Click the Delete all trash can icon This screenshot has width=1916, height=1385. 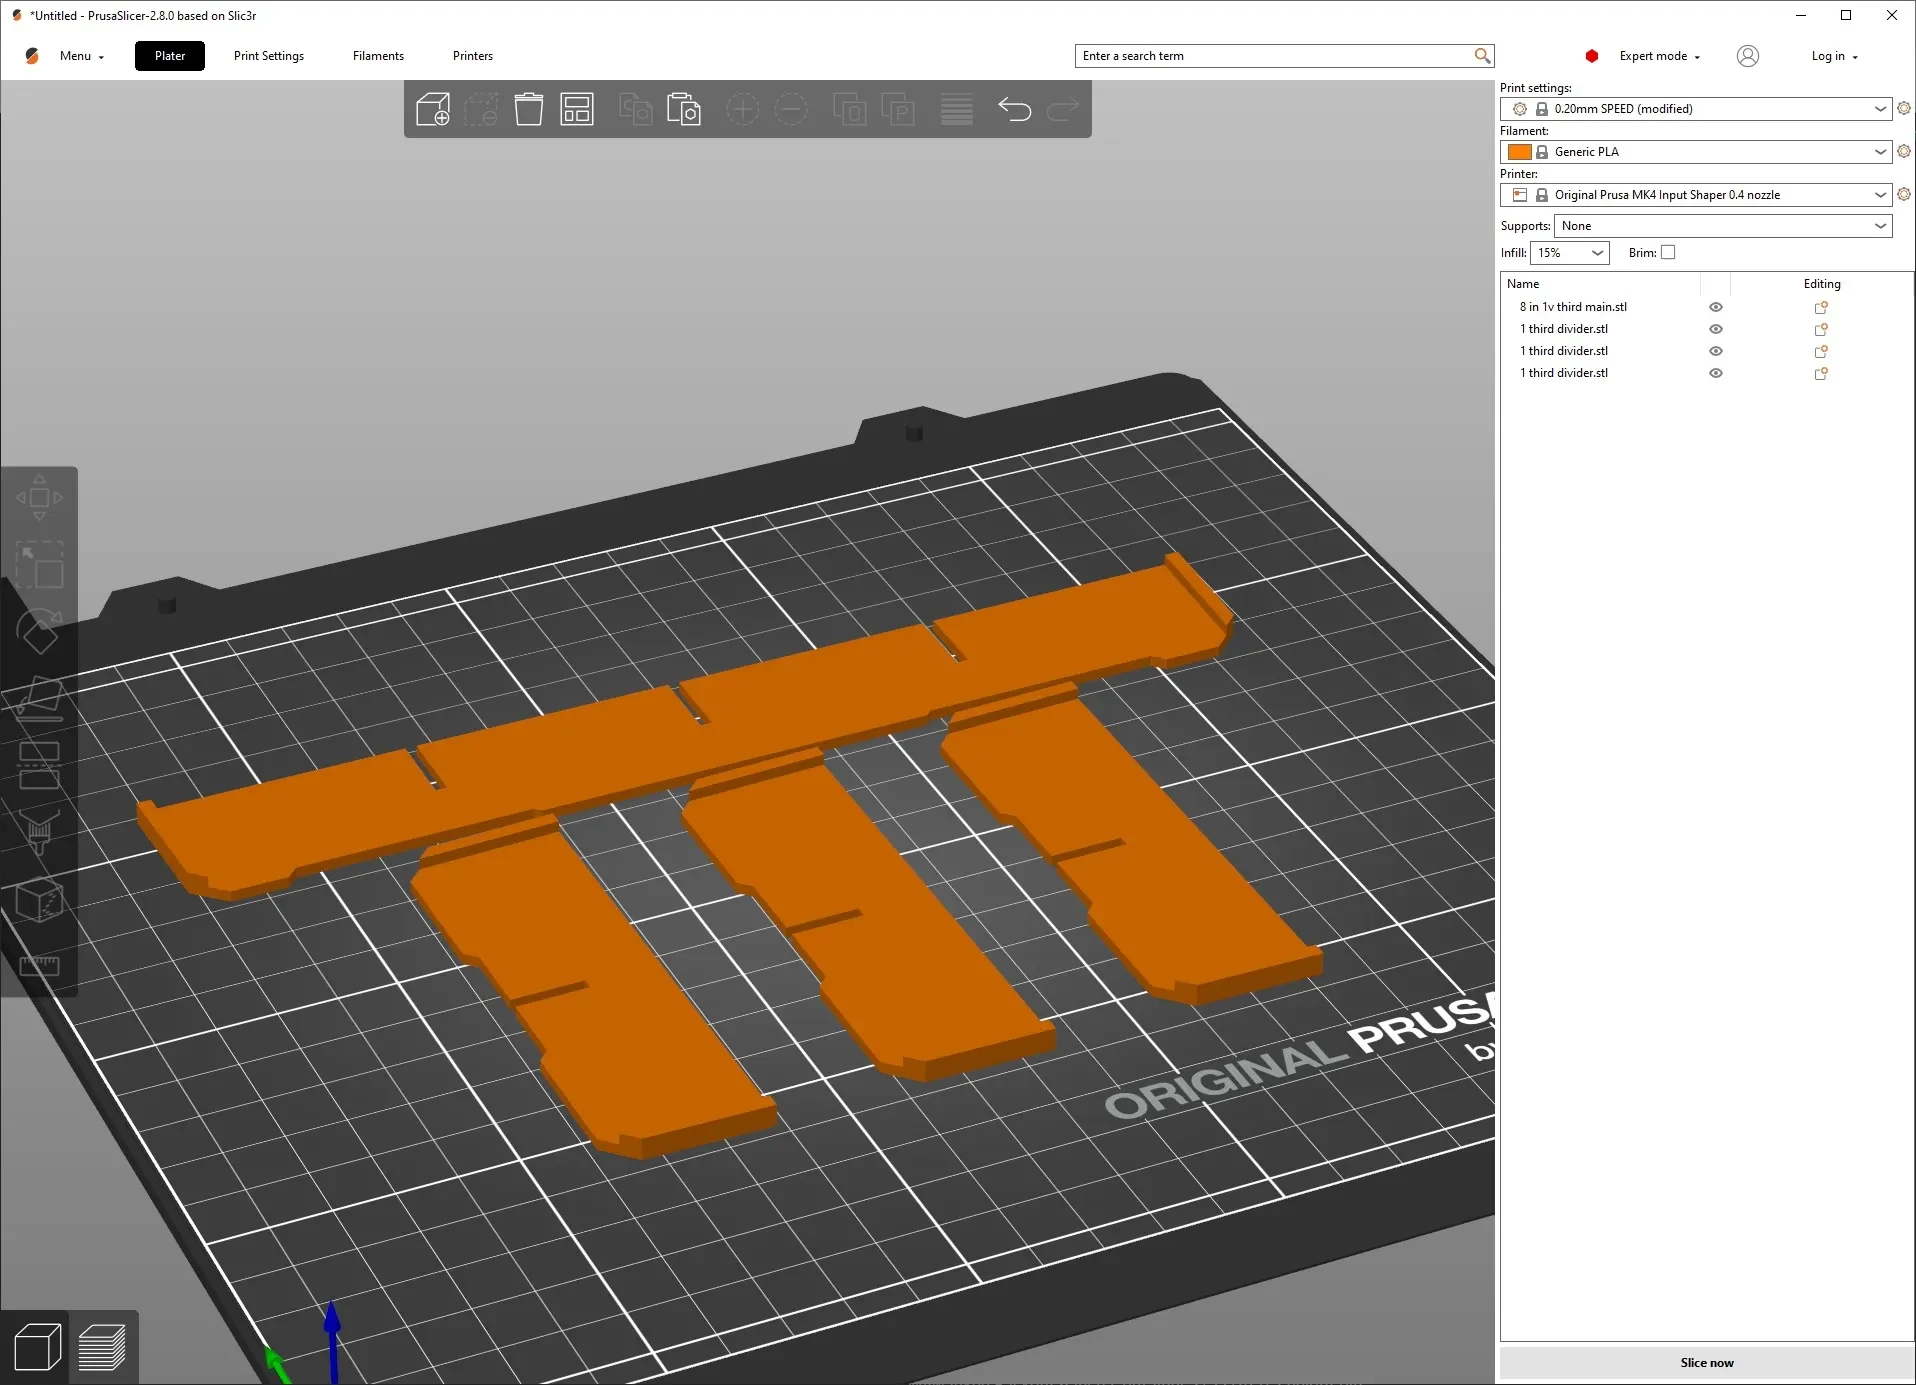529,109
